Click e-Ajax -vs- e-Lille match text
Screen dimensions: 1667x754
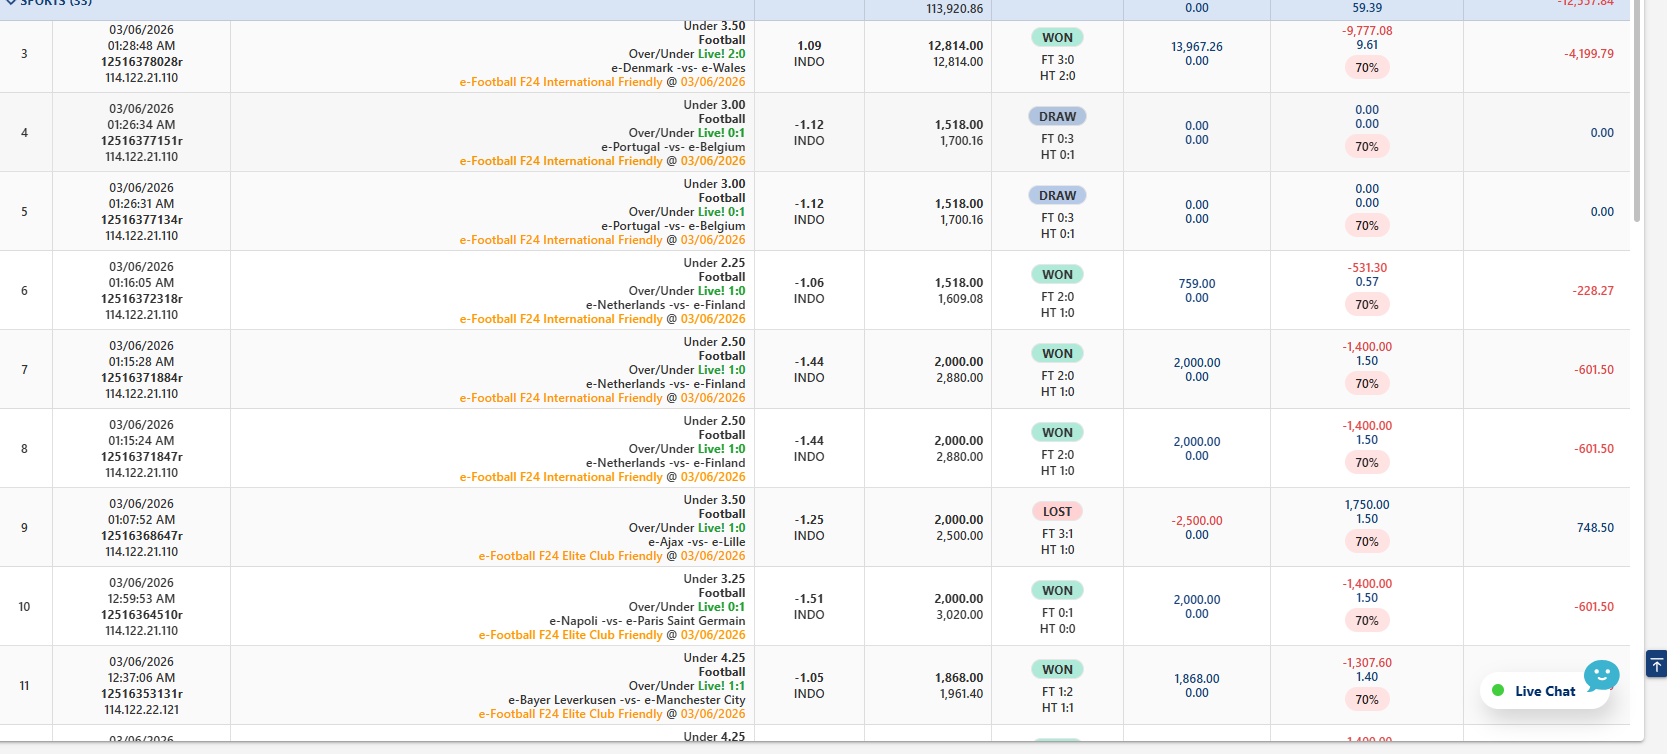point(697,542)
